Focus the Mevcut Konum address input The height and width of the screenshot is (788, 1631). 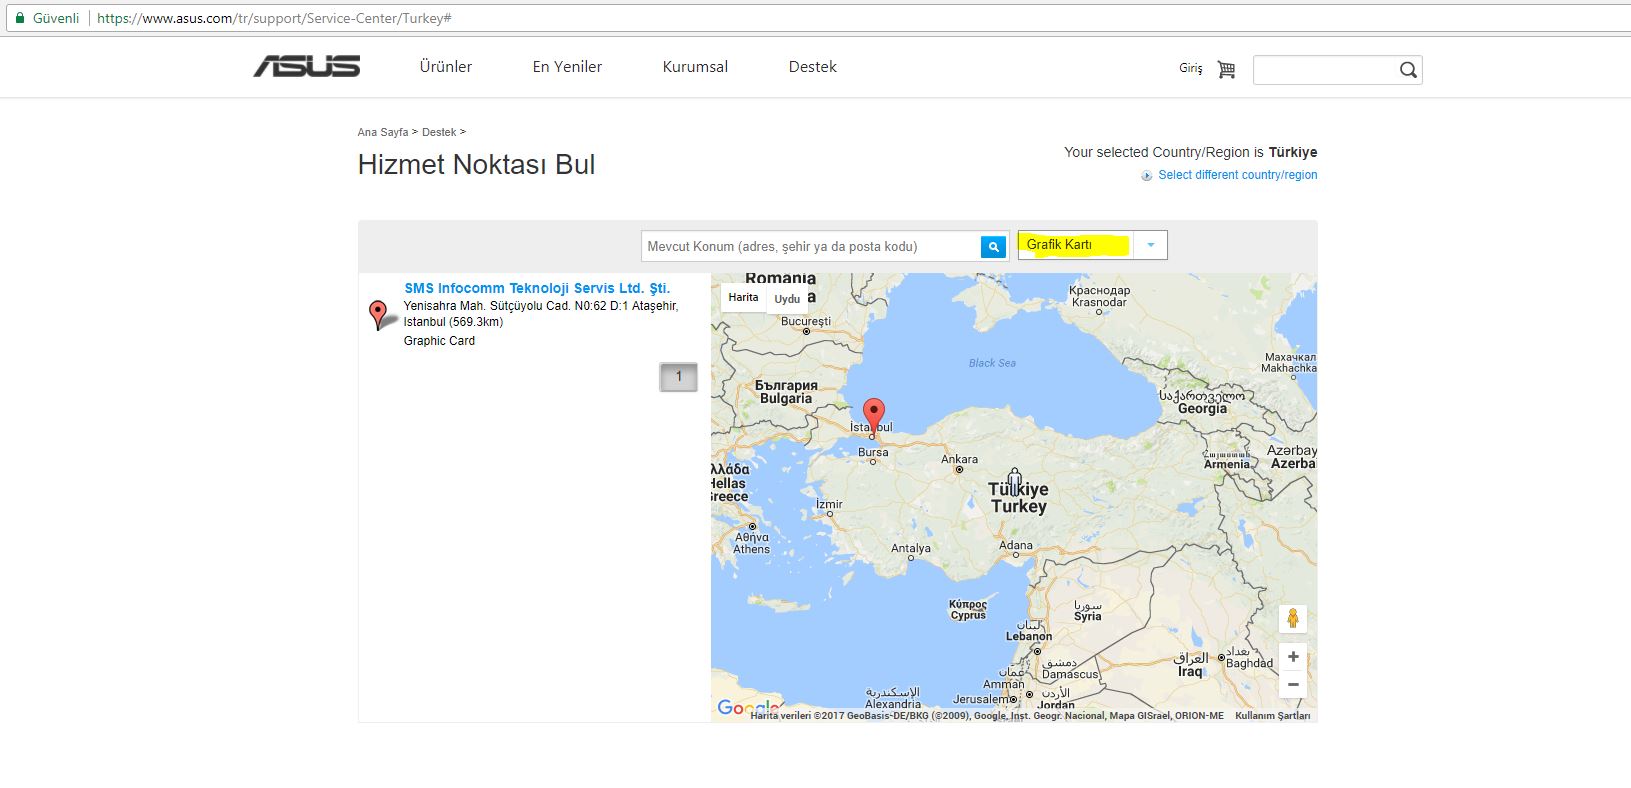[811, 246]
